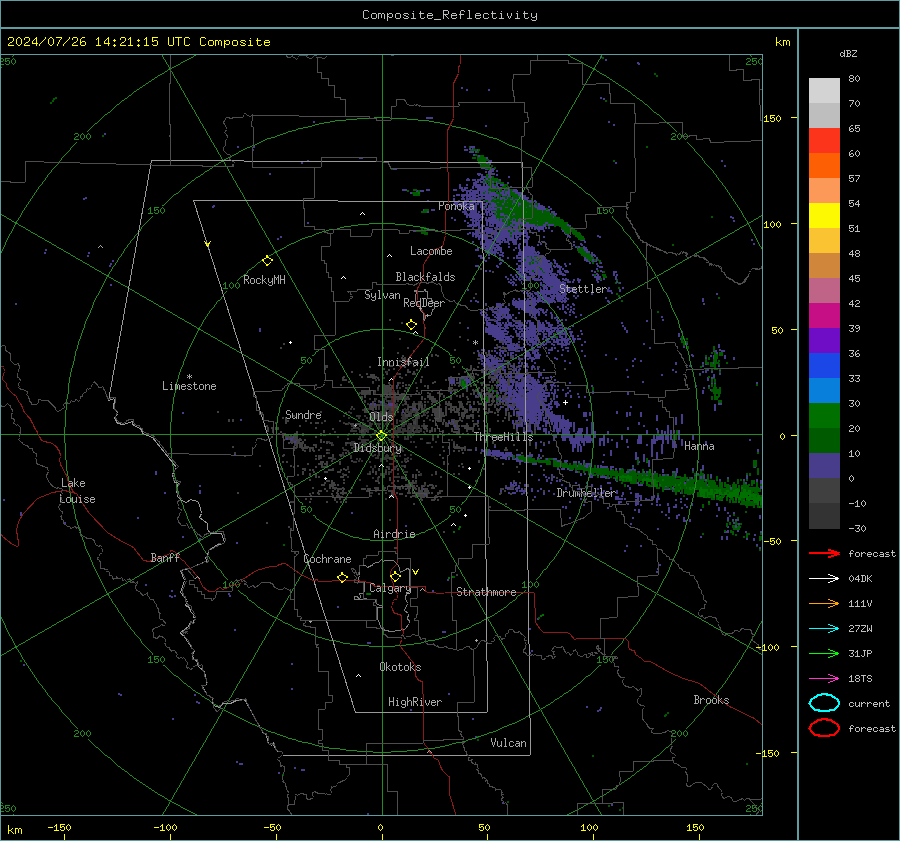Click the yellow radar center diamond at Didsbury
This screenshot has width=900, height=841.
[381, 436]
